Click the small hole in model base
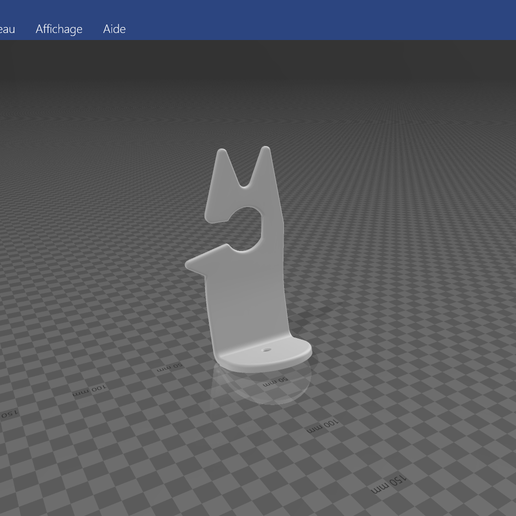Screen dimensions: 516x516 pos(266,350)
